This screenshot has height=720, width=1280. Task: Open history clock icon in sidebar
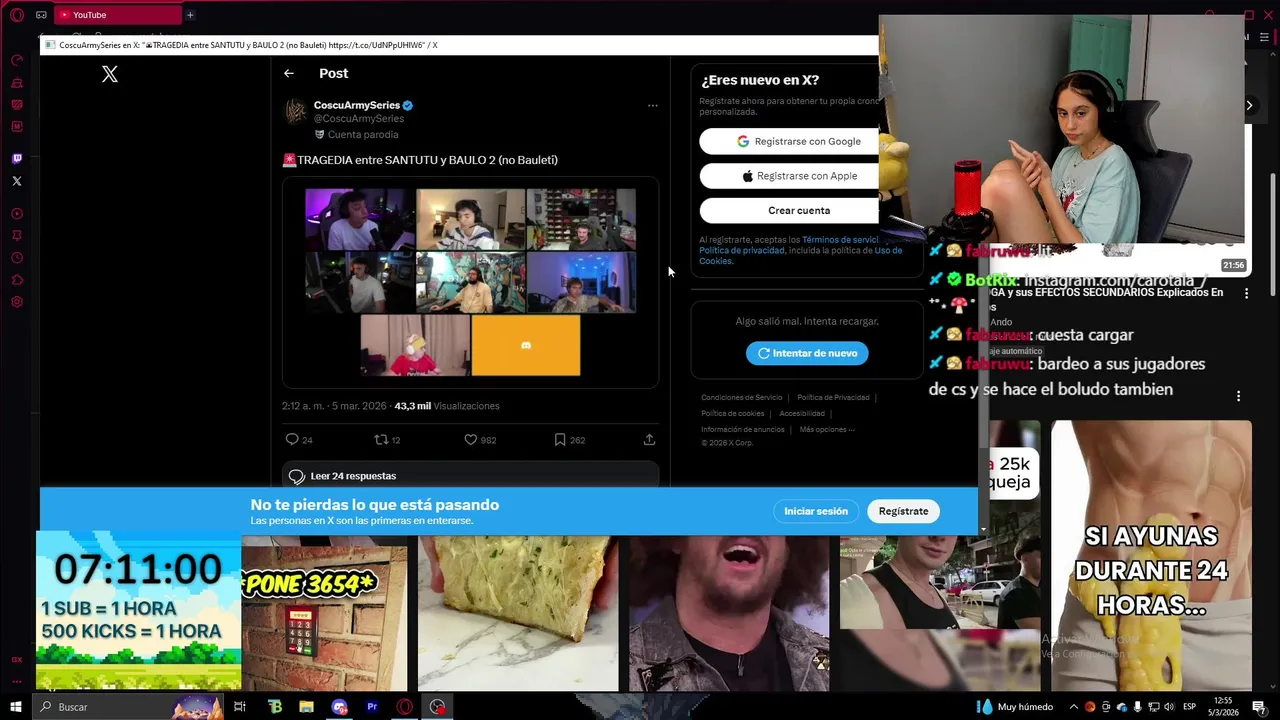[x=17, y=258]
